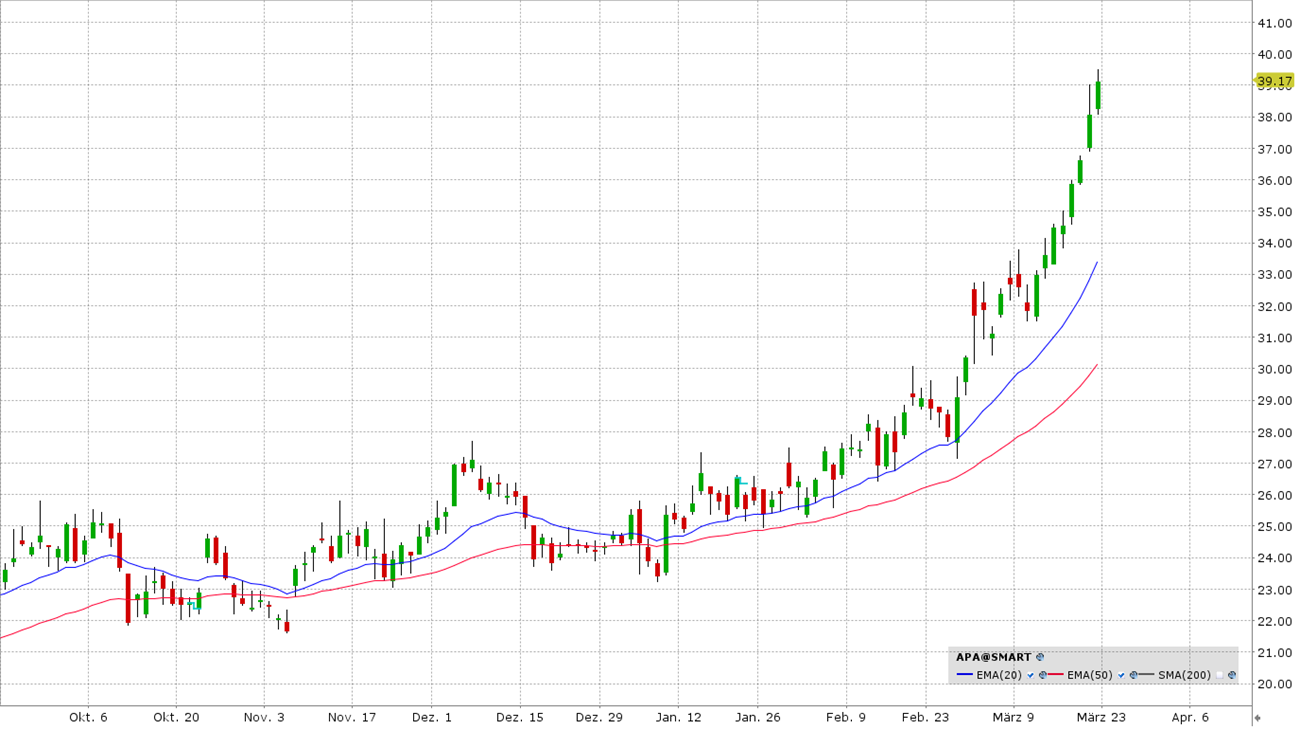Click the Okt. 6 date on time axis
Viewport: 1300px width, 730px height.
[88, 717]
